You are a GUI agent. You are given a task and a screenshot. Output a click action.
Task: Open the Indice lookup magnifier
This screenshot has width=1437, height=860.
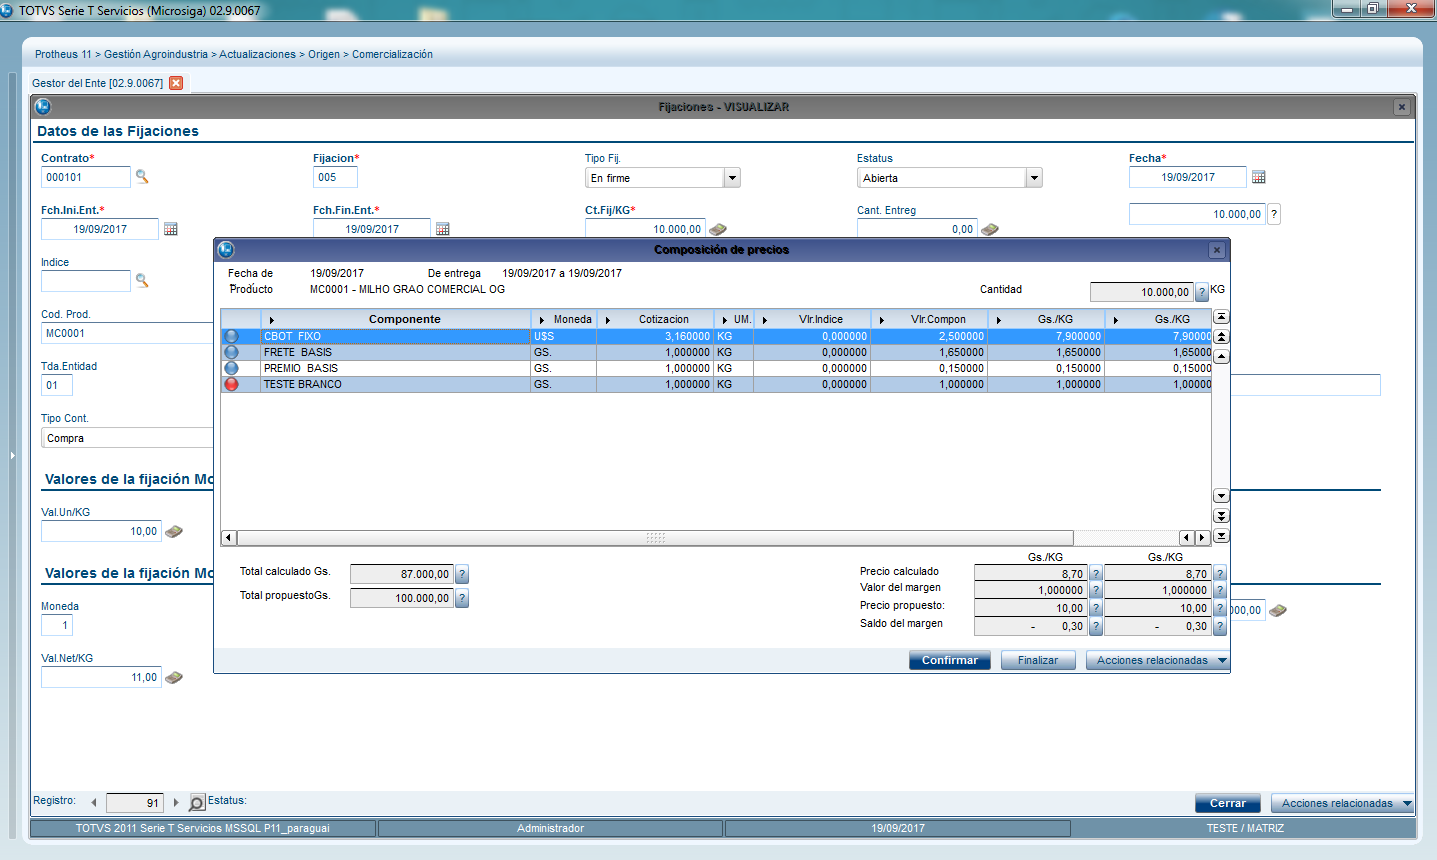coord(142,281)
